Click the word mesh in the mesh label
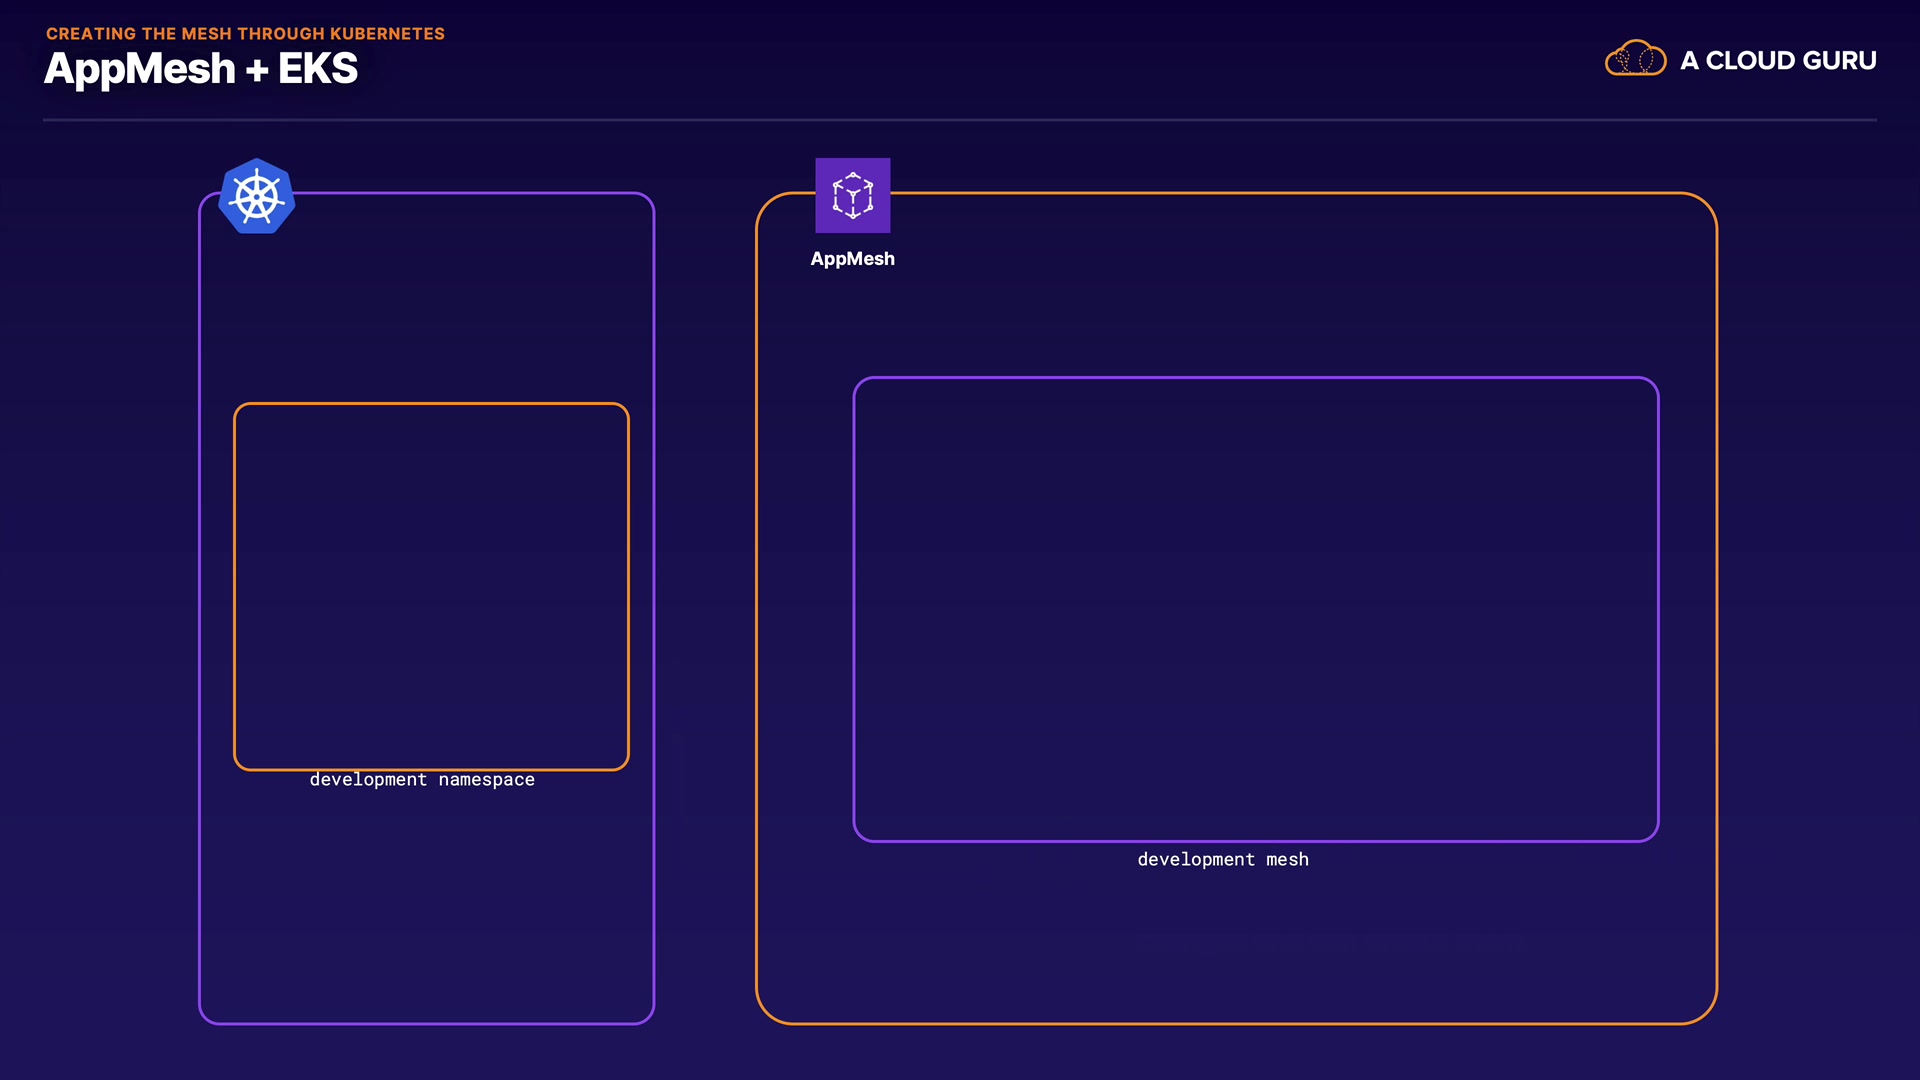This screenshot has width=1920, height=1080. (x=1287, y=860)
